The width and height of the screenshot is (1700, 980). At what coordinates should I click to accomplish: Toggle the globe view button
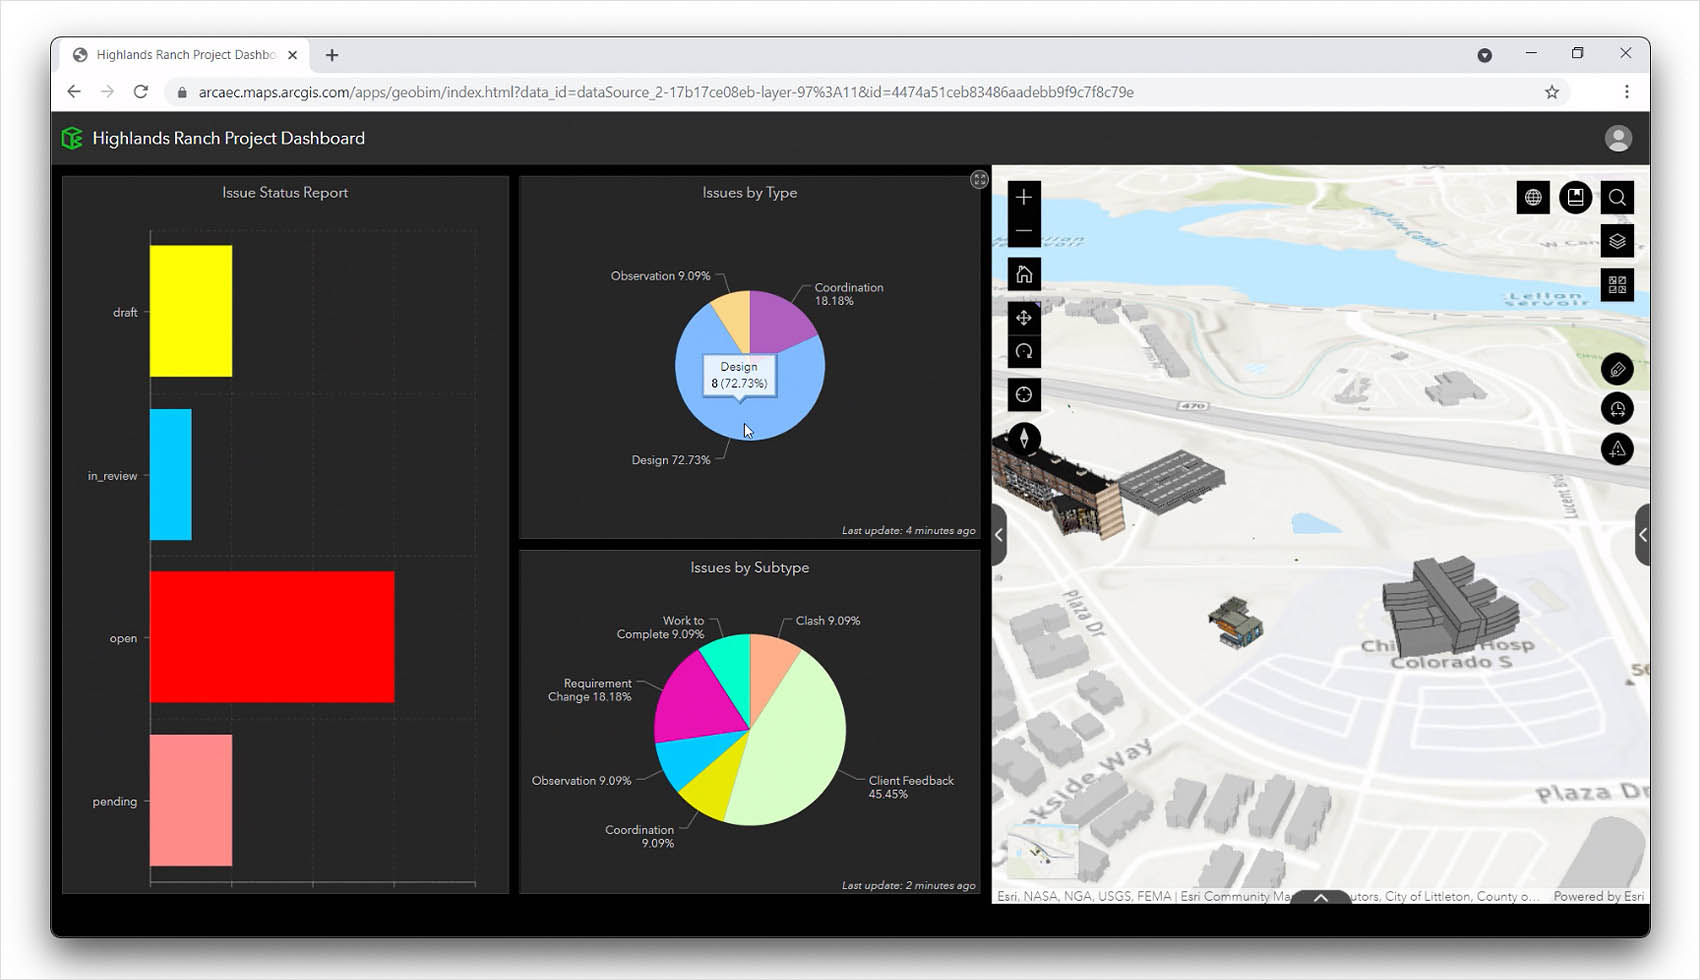(1533, 198)
